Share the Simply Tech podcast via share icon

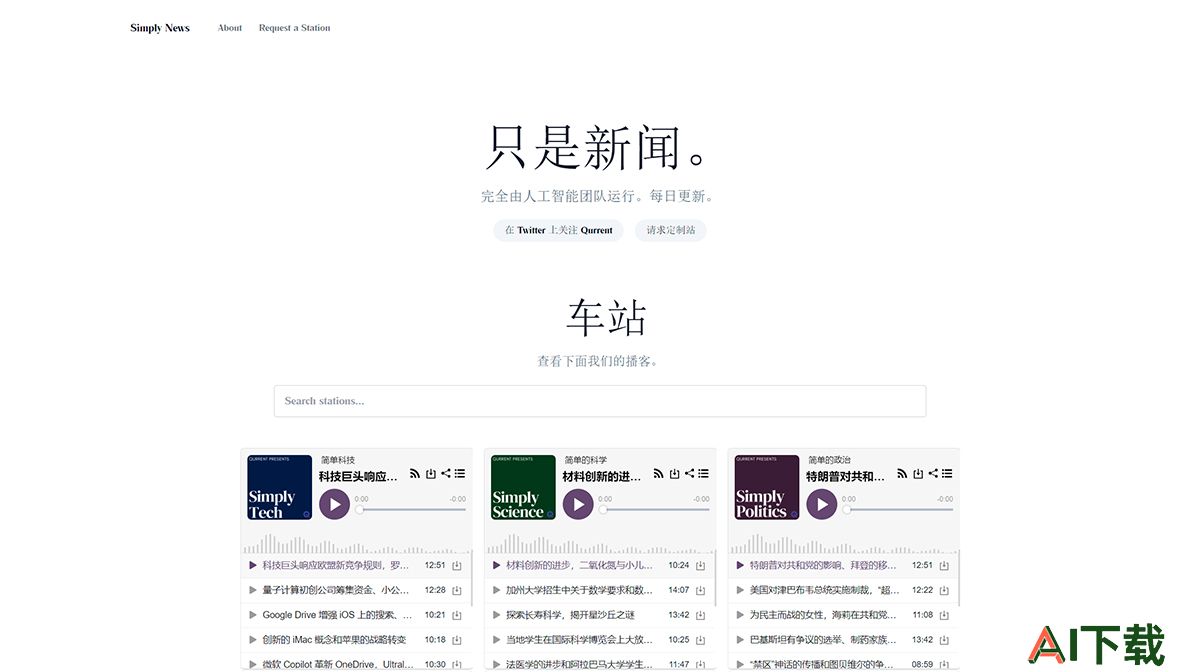click(x=445, y=474)
